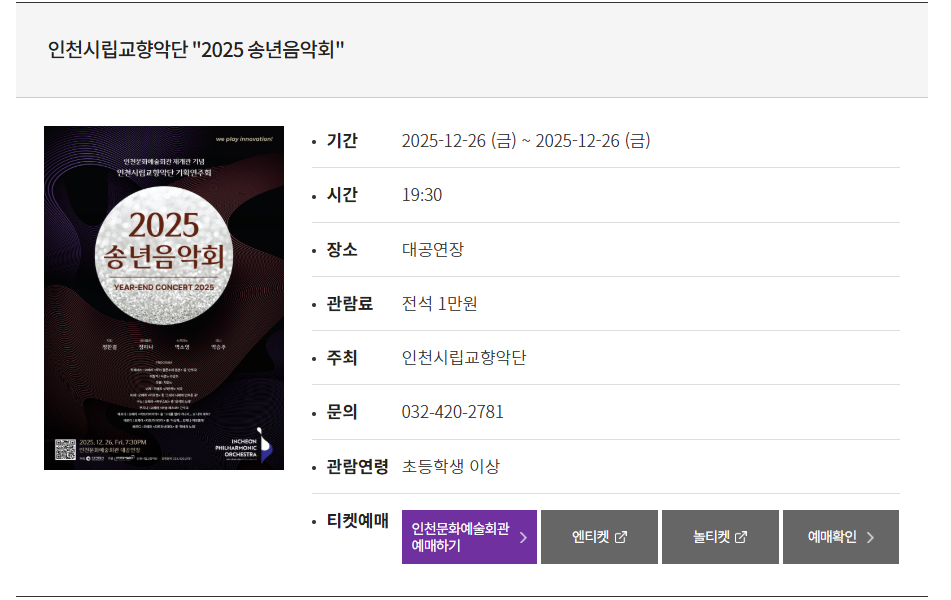Click the 문의 label

(342, 412)
